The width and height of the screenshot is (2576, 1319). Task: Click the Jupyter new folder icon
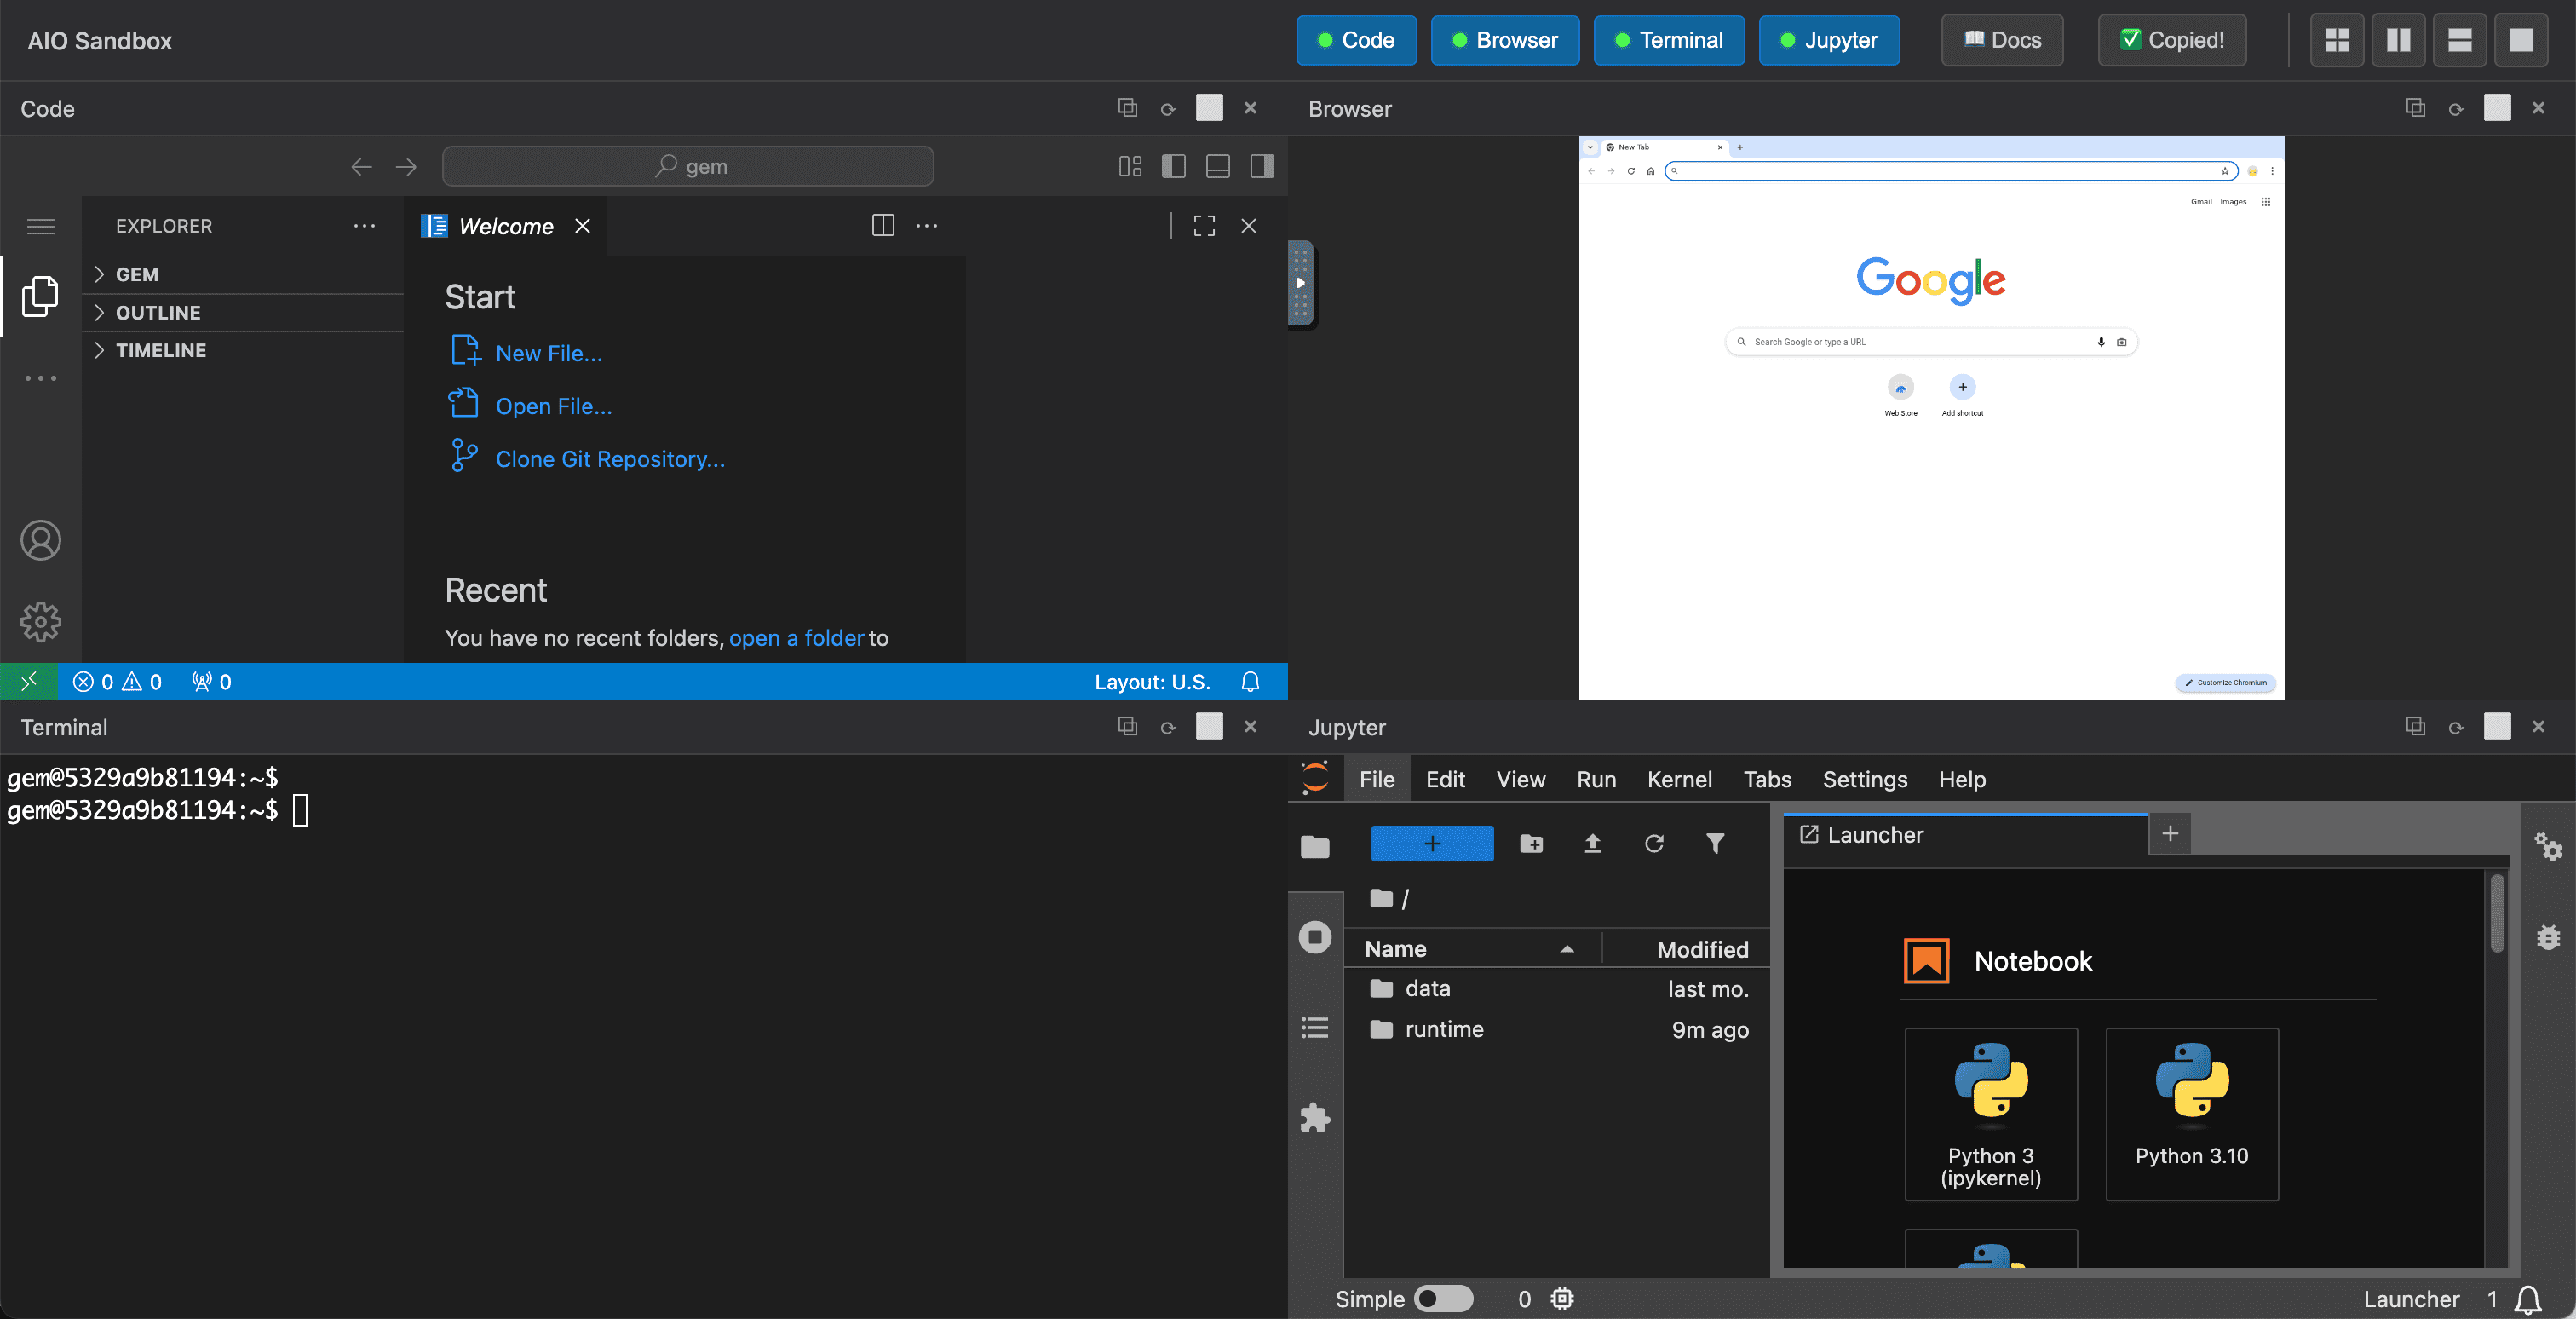[1530, 844]
